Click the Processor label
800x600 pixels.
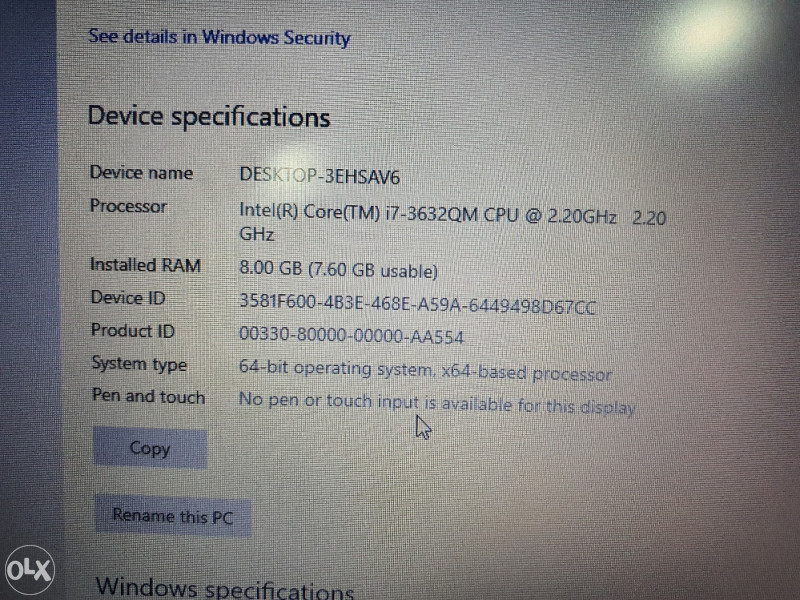(129, 206)
